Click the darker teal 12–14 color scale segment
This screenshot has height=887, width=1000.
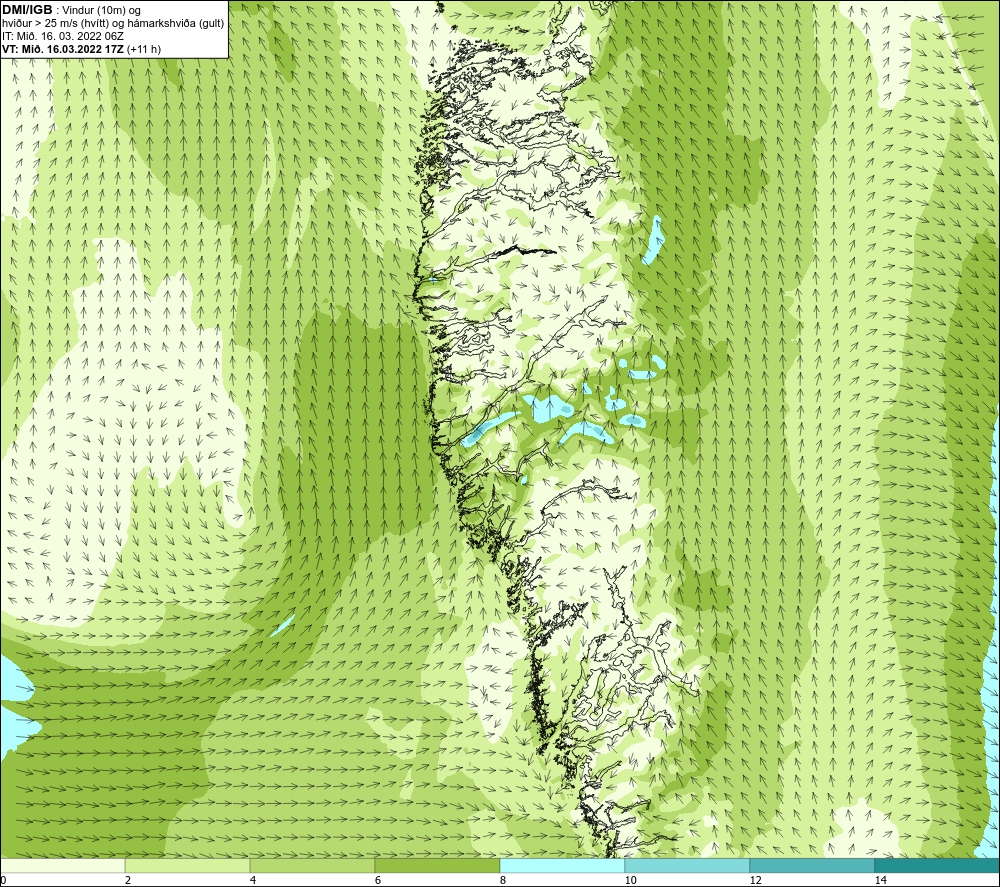(812, 865)
